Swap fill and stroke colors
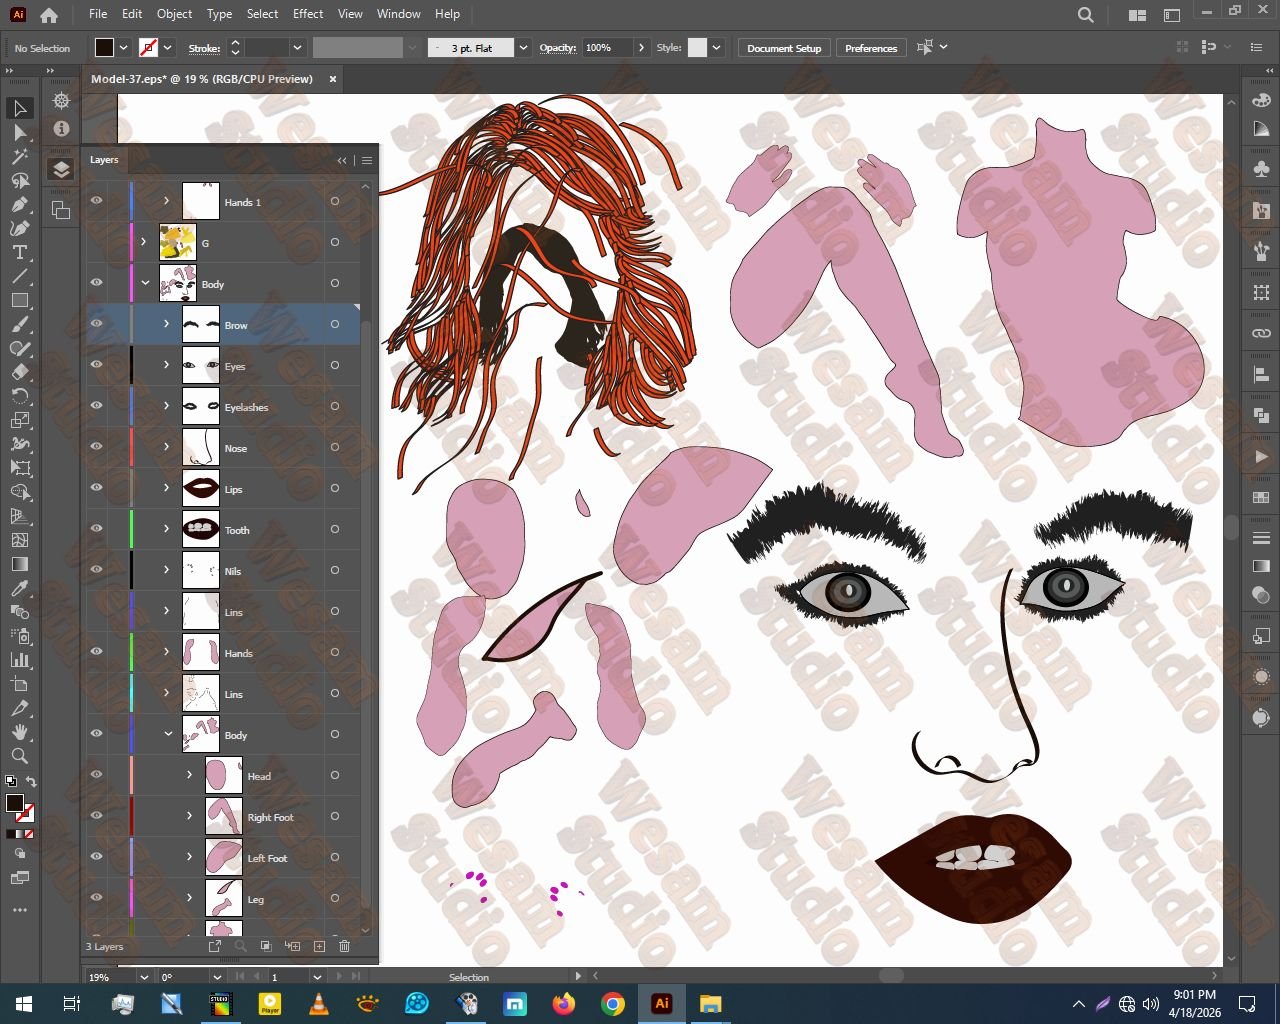Viewport: 1280px width, 1024px height. tap(31, 781)
